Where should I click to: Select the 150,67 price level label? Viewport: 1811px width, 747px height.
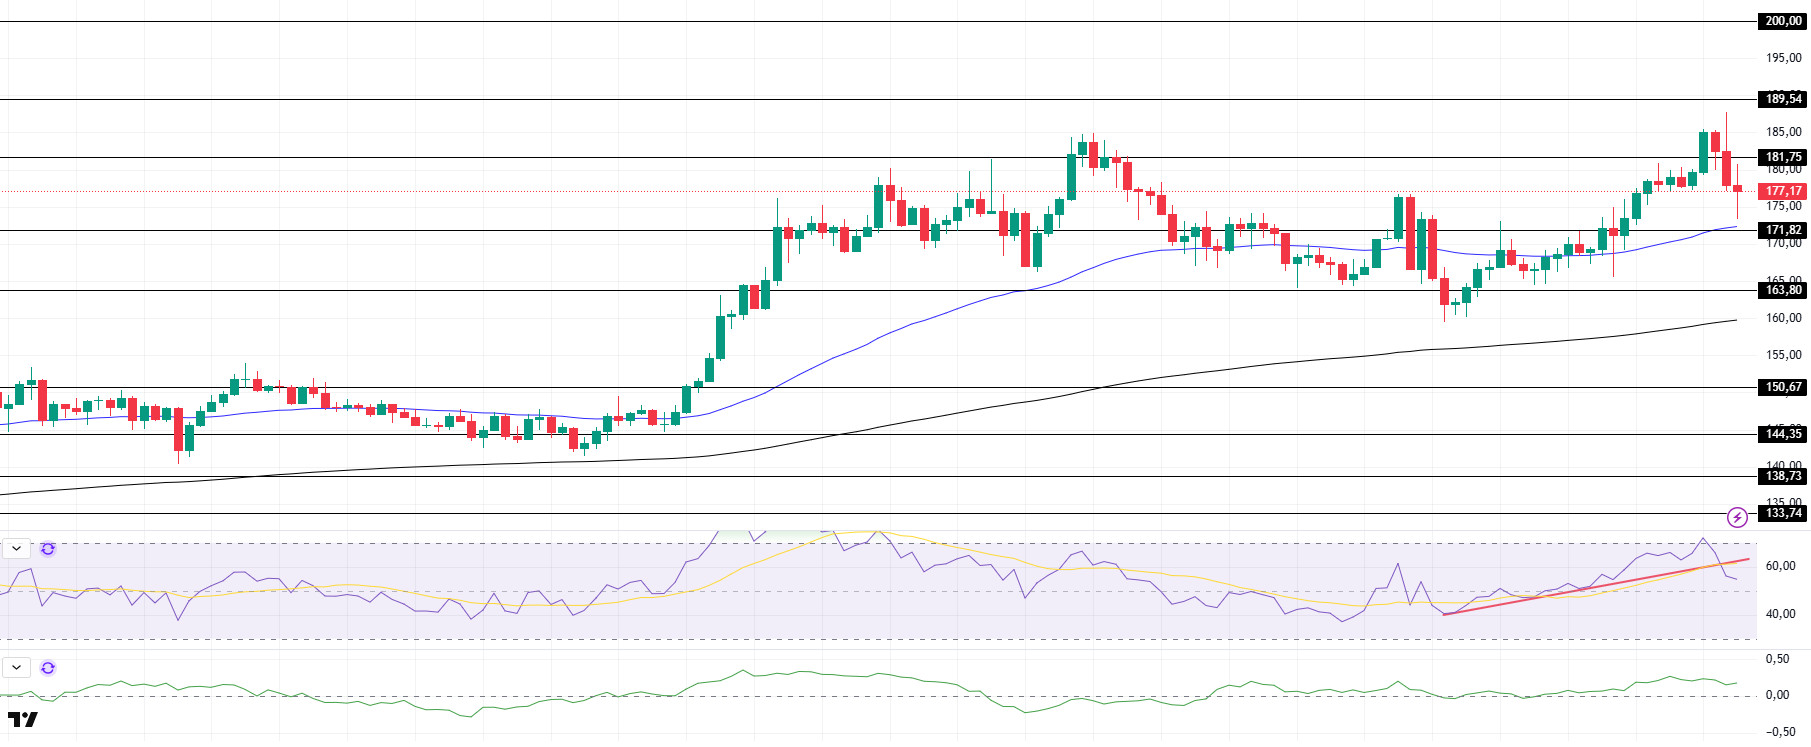[x=1782, y=387]
